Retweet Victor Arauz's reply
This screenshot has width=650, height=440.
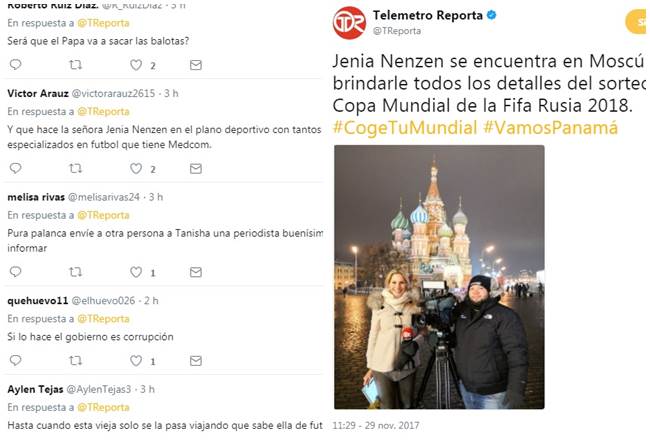75,168
